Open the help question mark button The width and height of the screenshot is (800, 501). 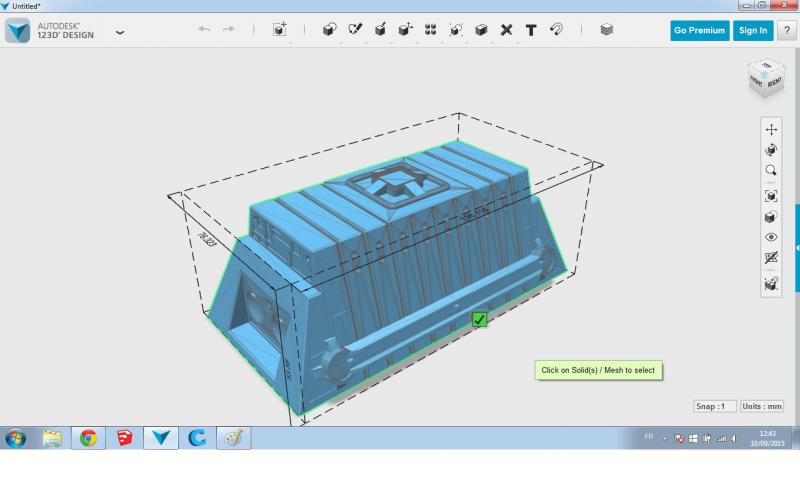pyautogui.click(x=787, y=31)
